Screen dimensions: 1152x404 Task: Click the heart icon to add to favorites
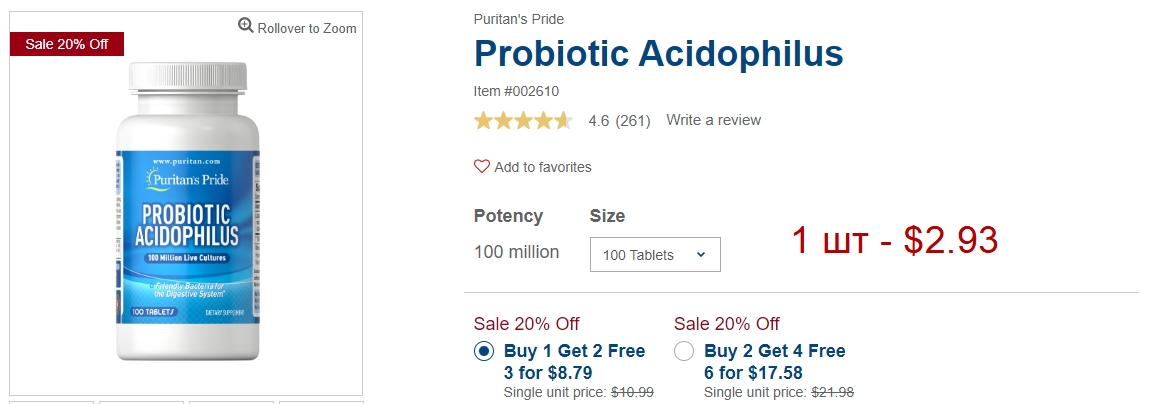(481, 167)
